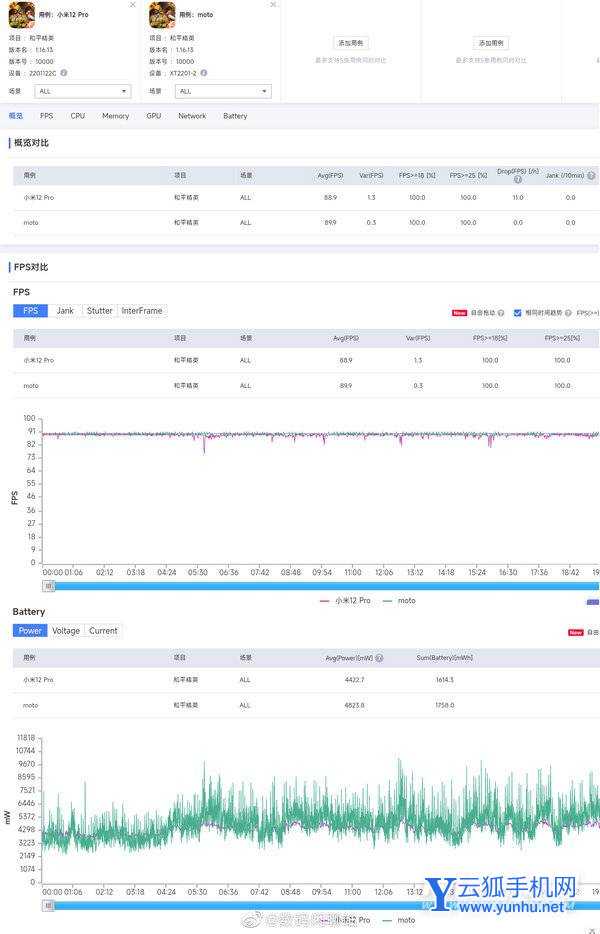Image resolution: width=600 pixels, height=934 pixels.
Task: Open scene dropdown for moto case
Action: pos(223,91)
